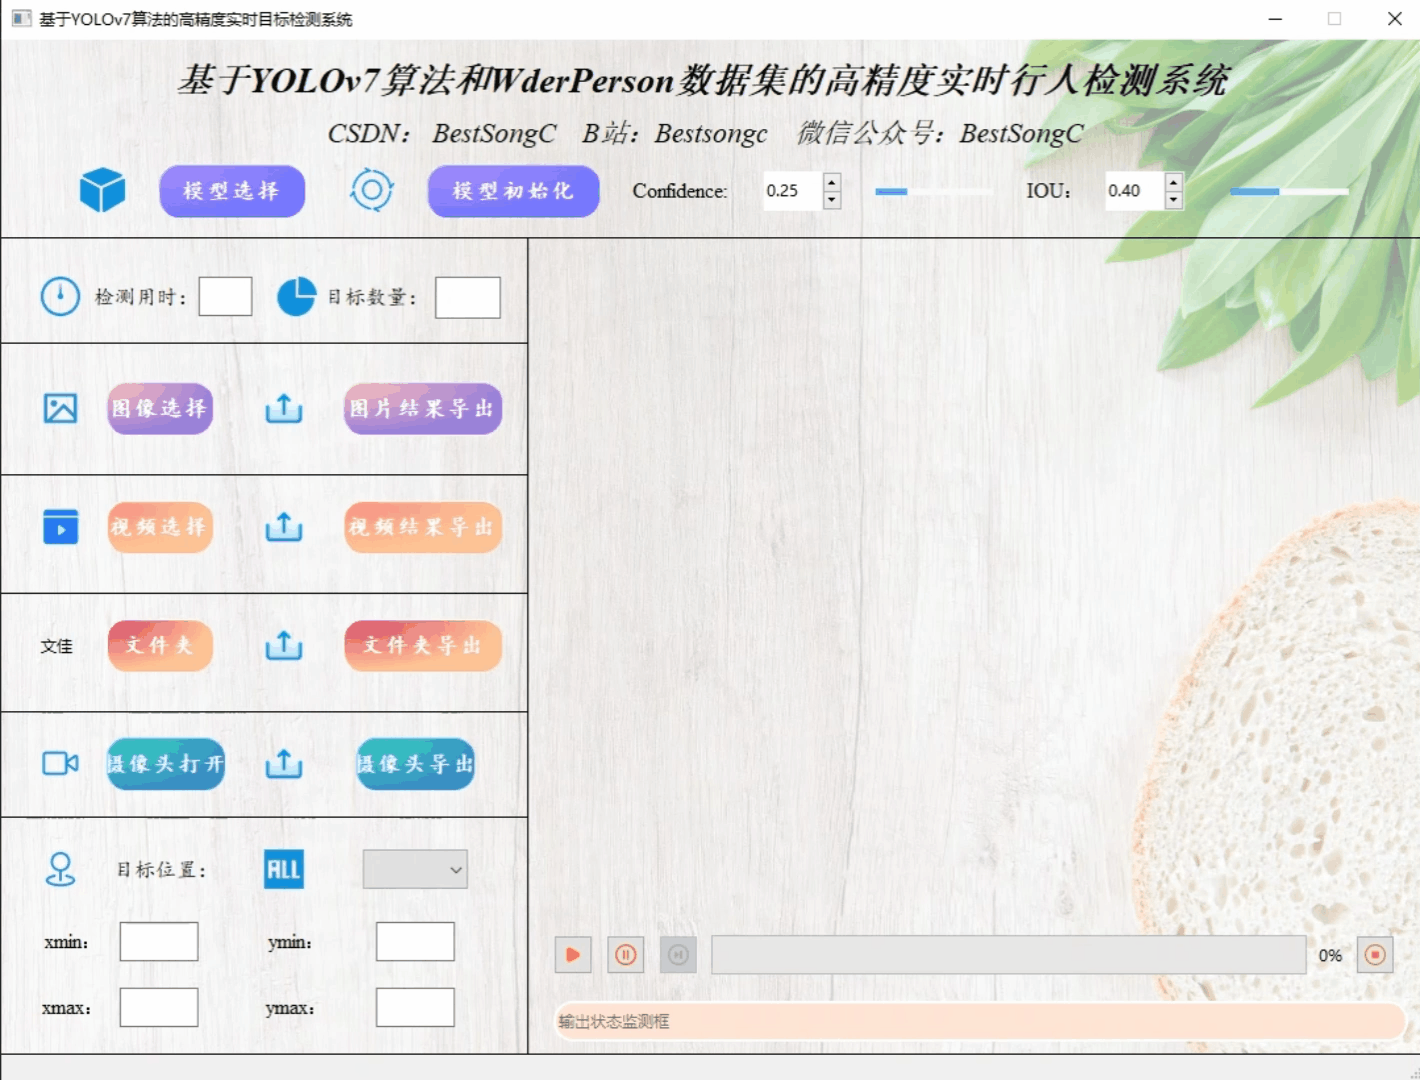Screen dimensions: 1420x1080
Task: Click the 模型选择 button
Action: pyautogui.click(x=232, y=191)
